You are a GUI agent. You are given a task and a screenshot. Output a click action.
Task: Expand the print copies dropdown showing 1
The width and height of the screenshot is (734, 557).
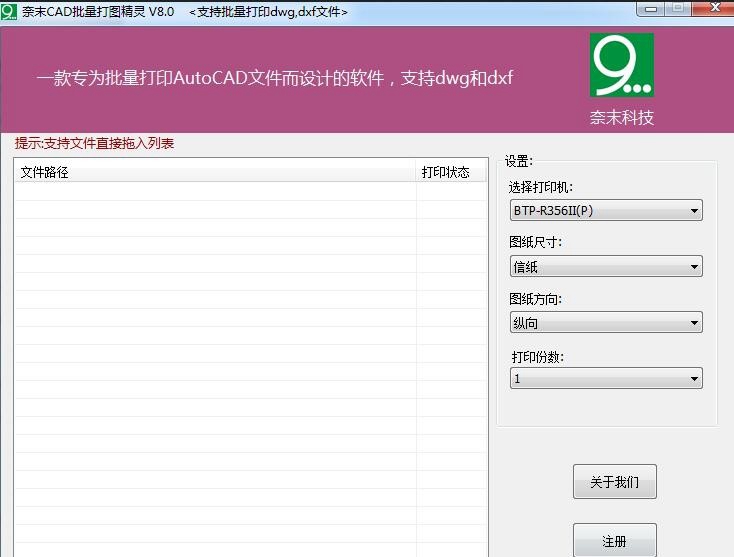click(606, 378)
